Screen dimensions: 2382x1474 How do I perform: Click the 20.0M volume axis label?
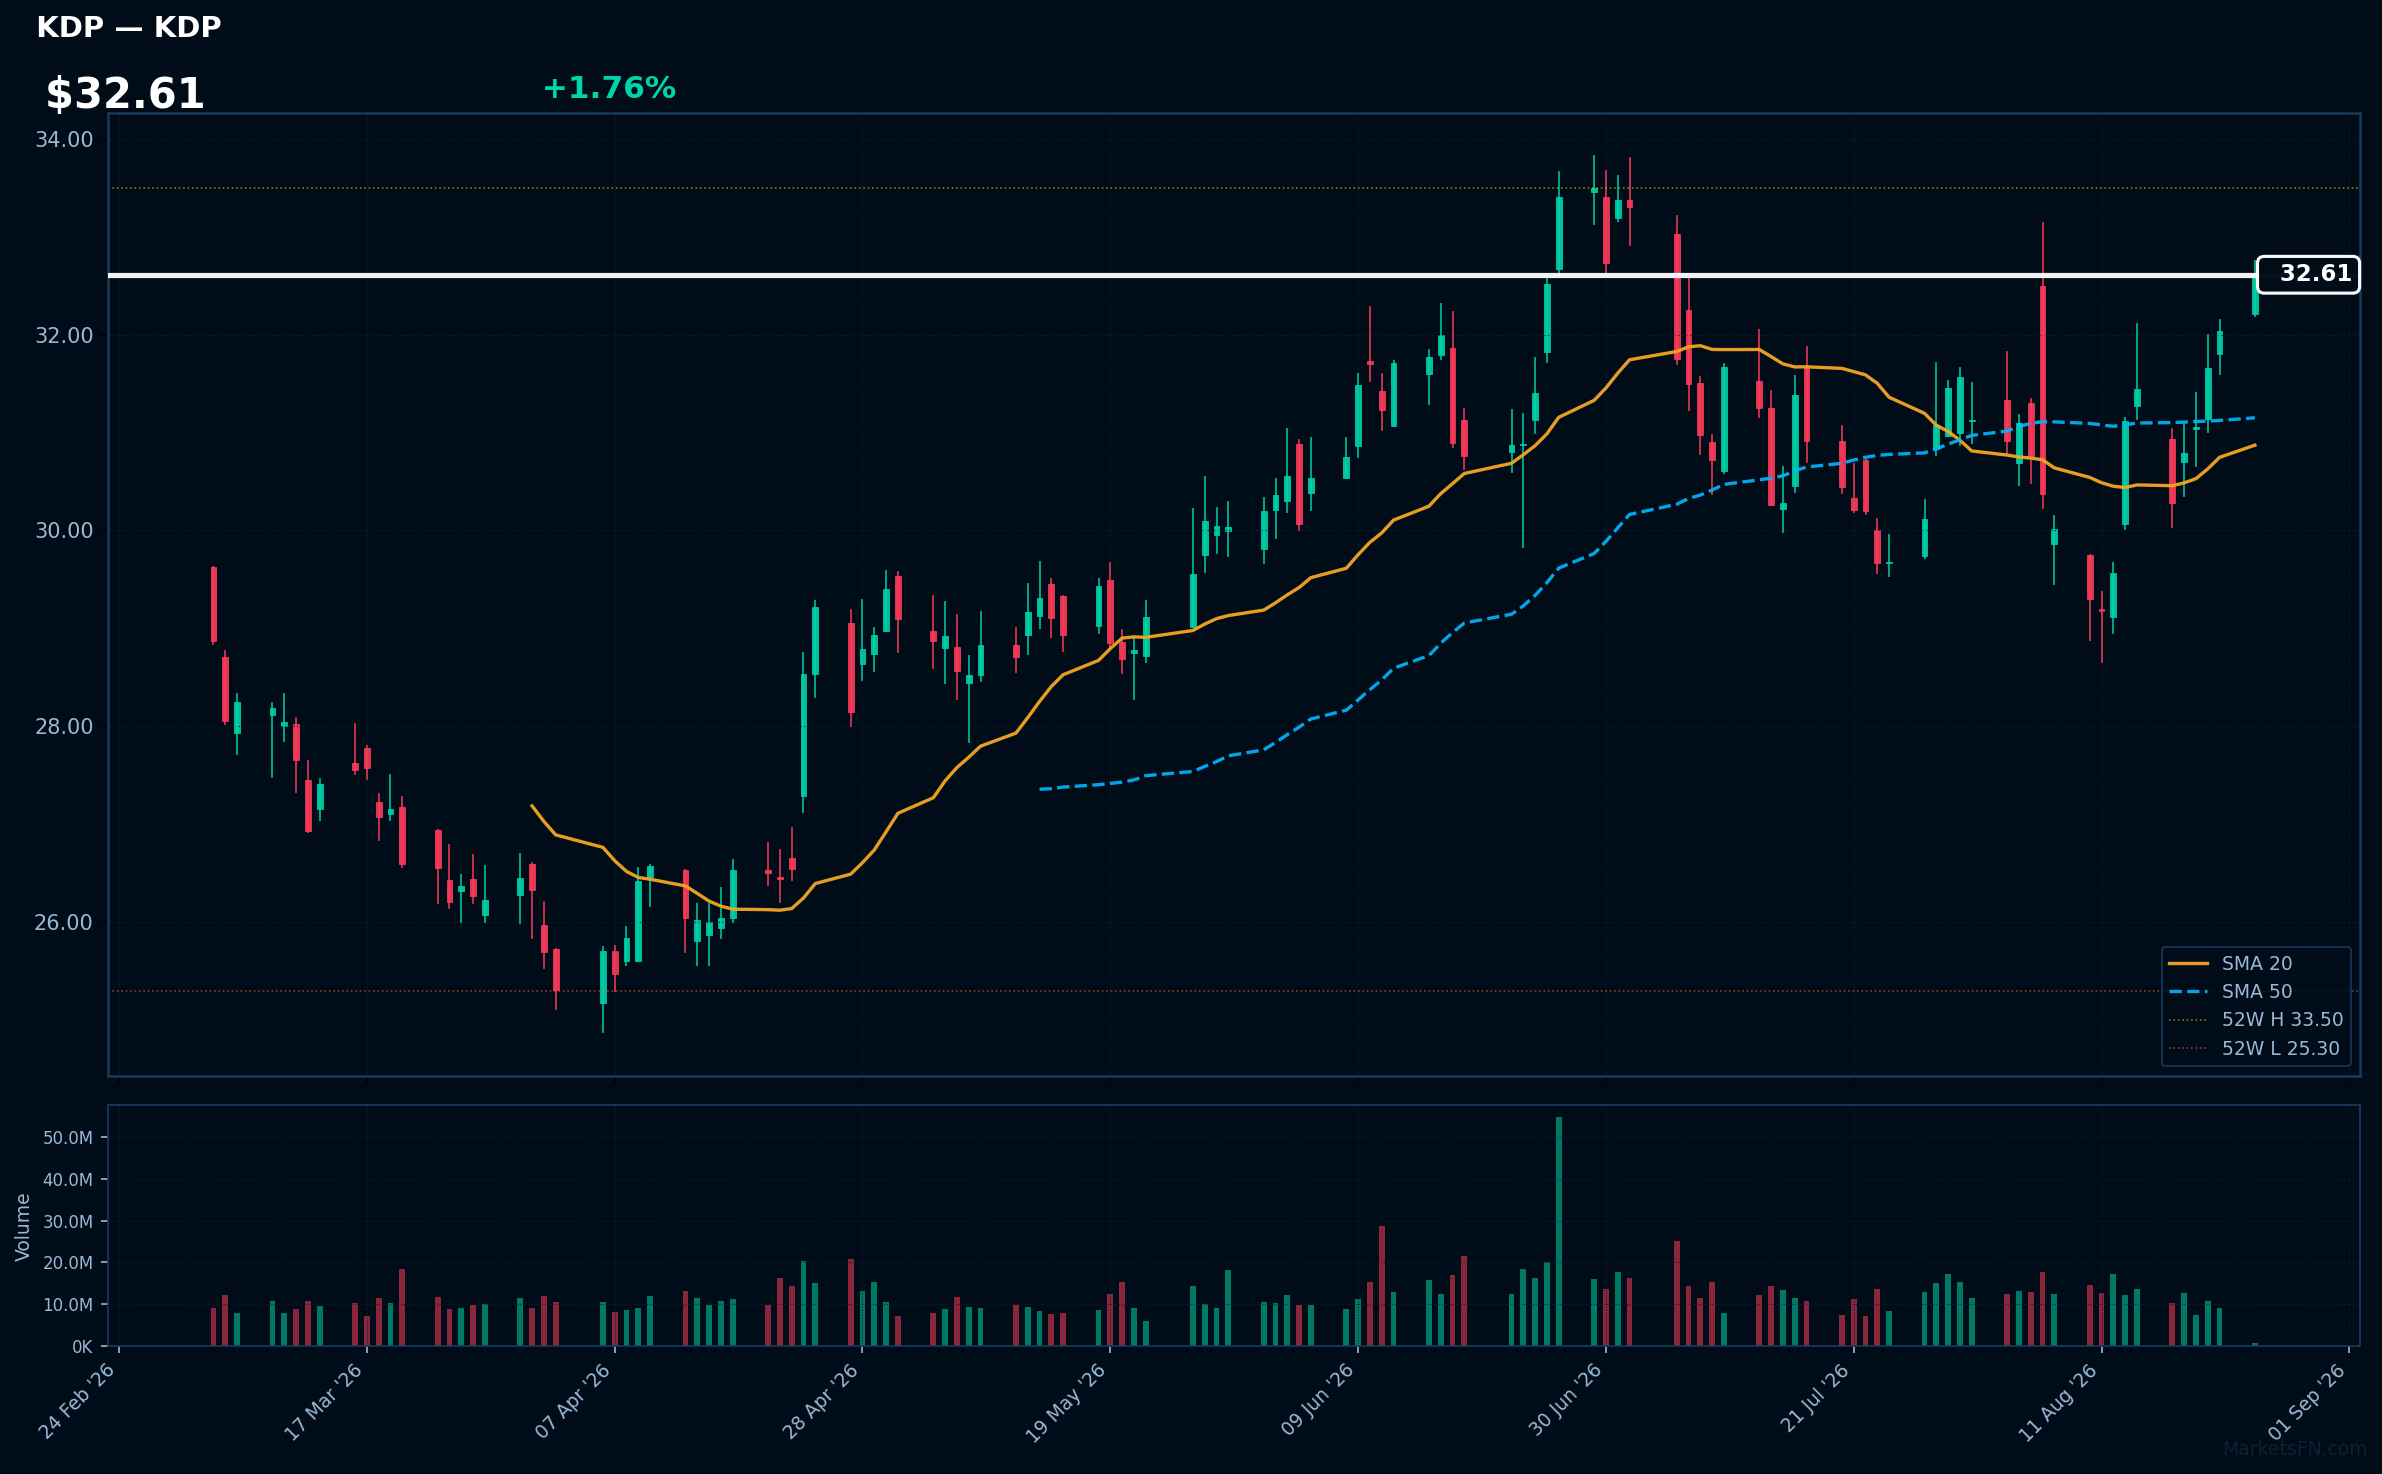pos(68,1263)
